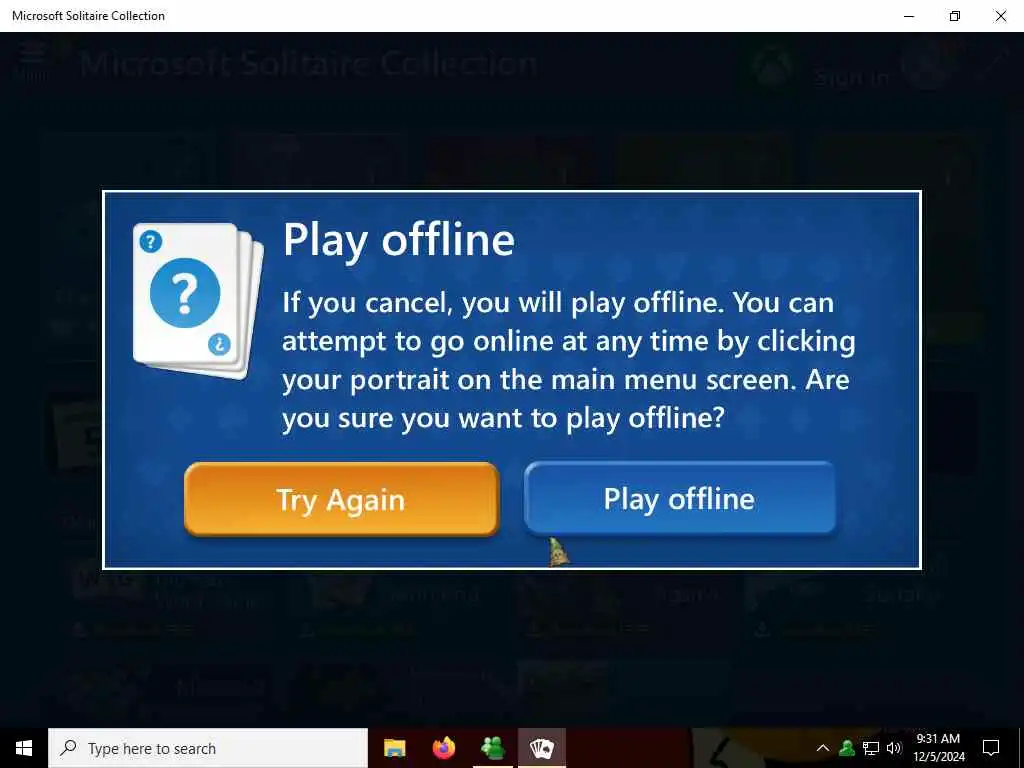1024x768 pixels.
Task: Restore down the Solitaire window
Action: (955, 16)
